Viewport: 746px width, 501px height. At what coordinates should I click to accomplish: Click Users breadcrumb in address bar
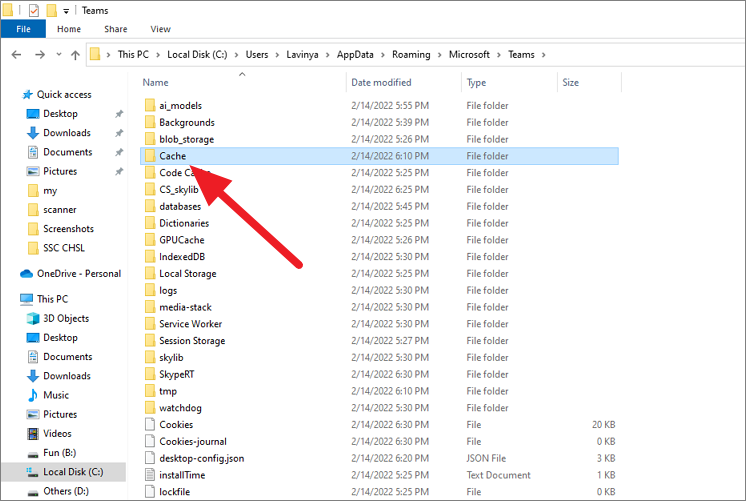click(257, 55)
